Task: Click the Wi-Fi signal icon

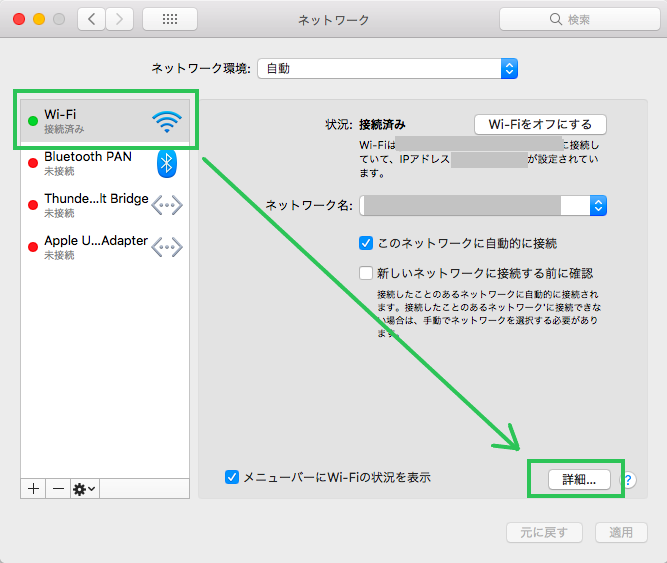Action: click(x=167, y=121)
